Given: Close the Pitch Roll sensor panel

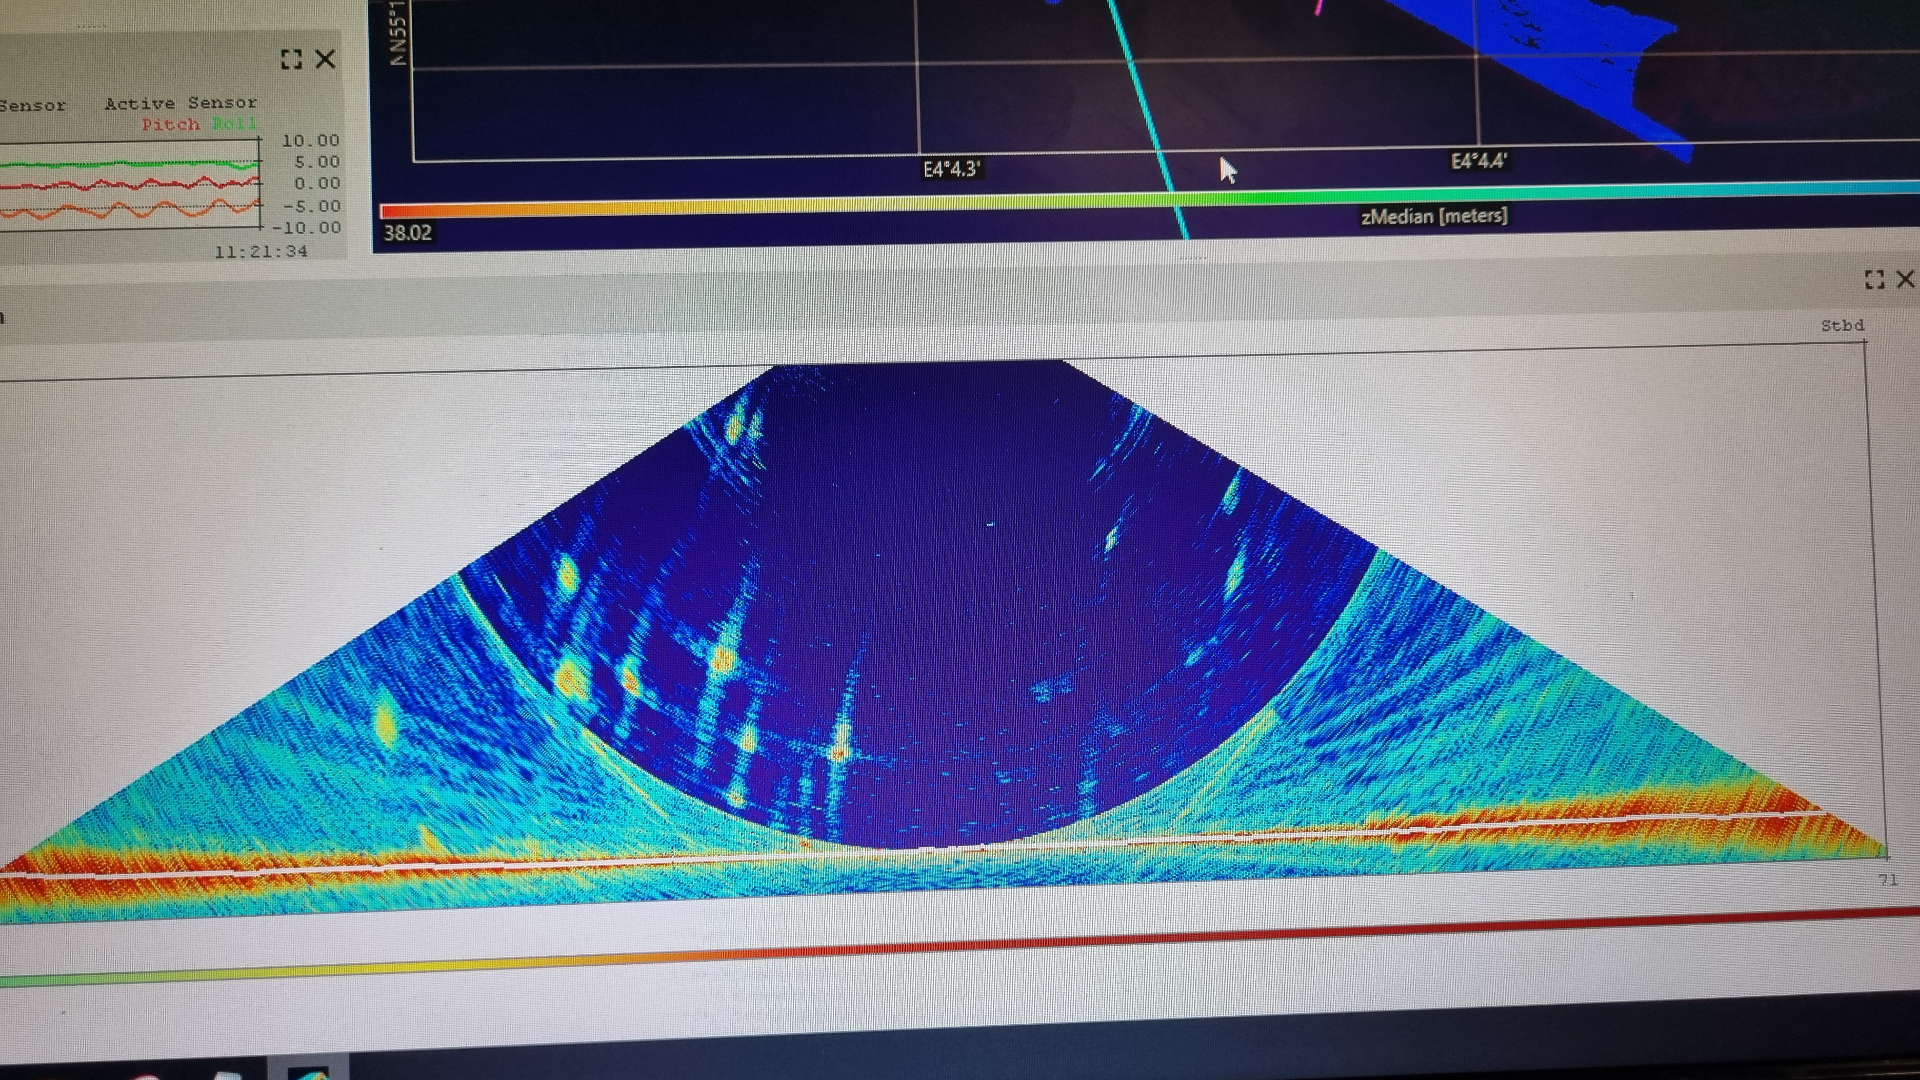Looking at the screenshot, I should (325, 60).
